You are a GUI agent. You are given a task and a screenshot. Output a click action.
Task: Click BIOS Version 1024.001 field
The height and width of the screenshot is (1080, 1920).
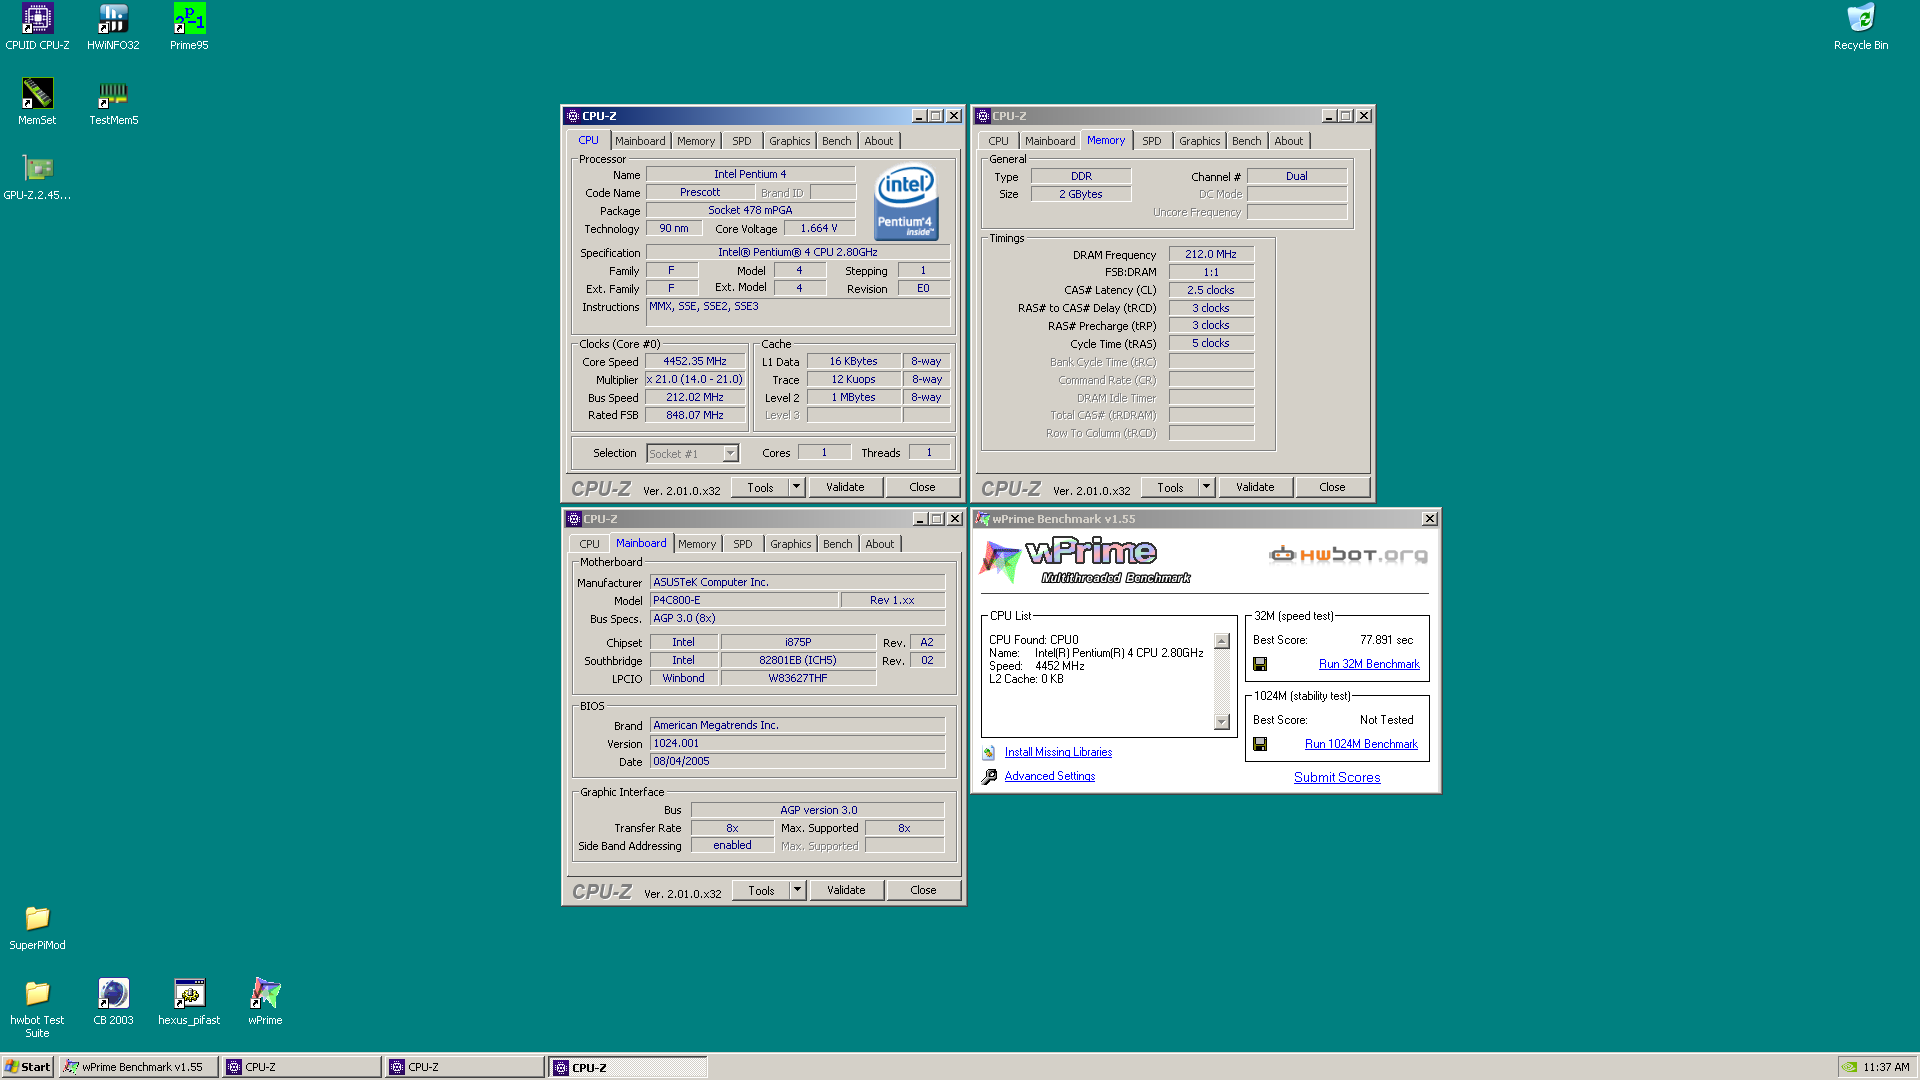(797, 743)
